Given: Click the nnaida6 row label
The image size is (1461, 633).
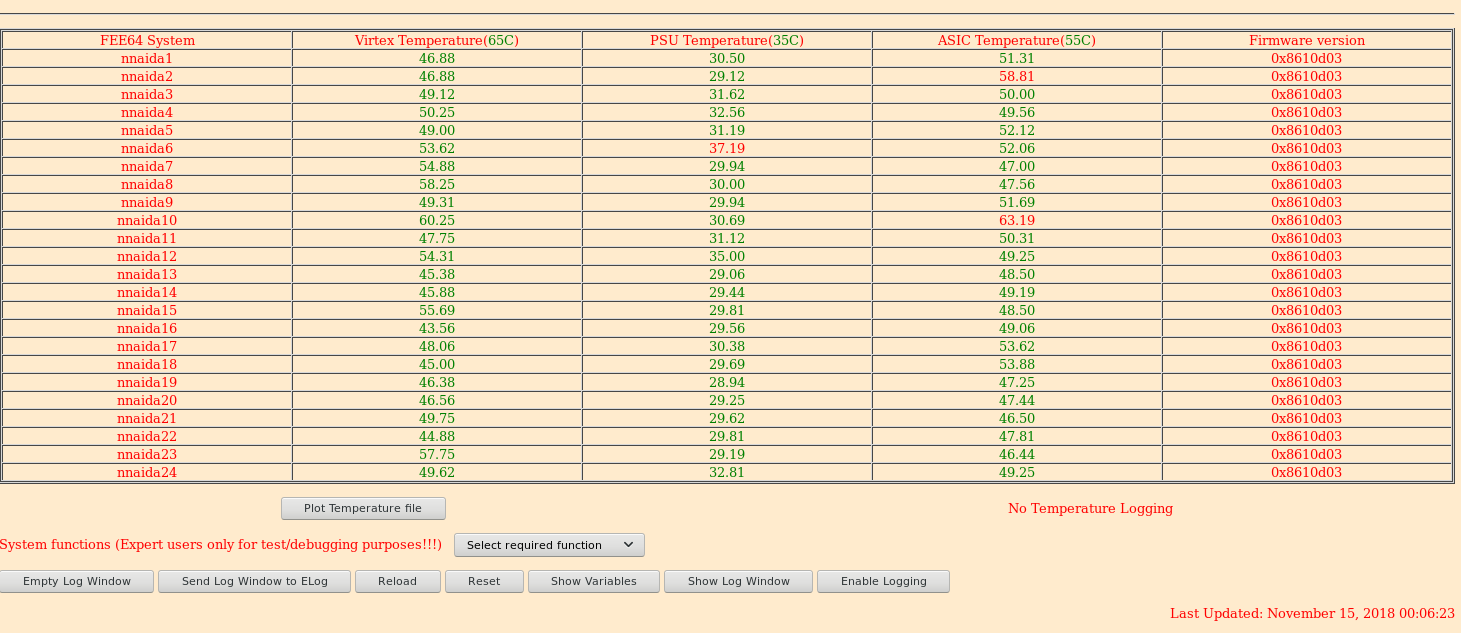Looking at the screenshot, I should click(147, 149).
